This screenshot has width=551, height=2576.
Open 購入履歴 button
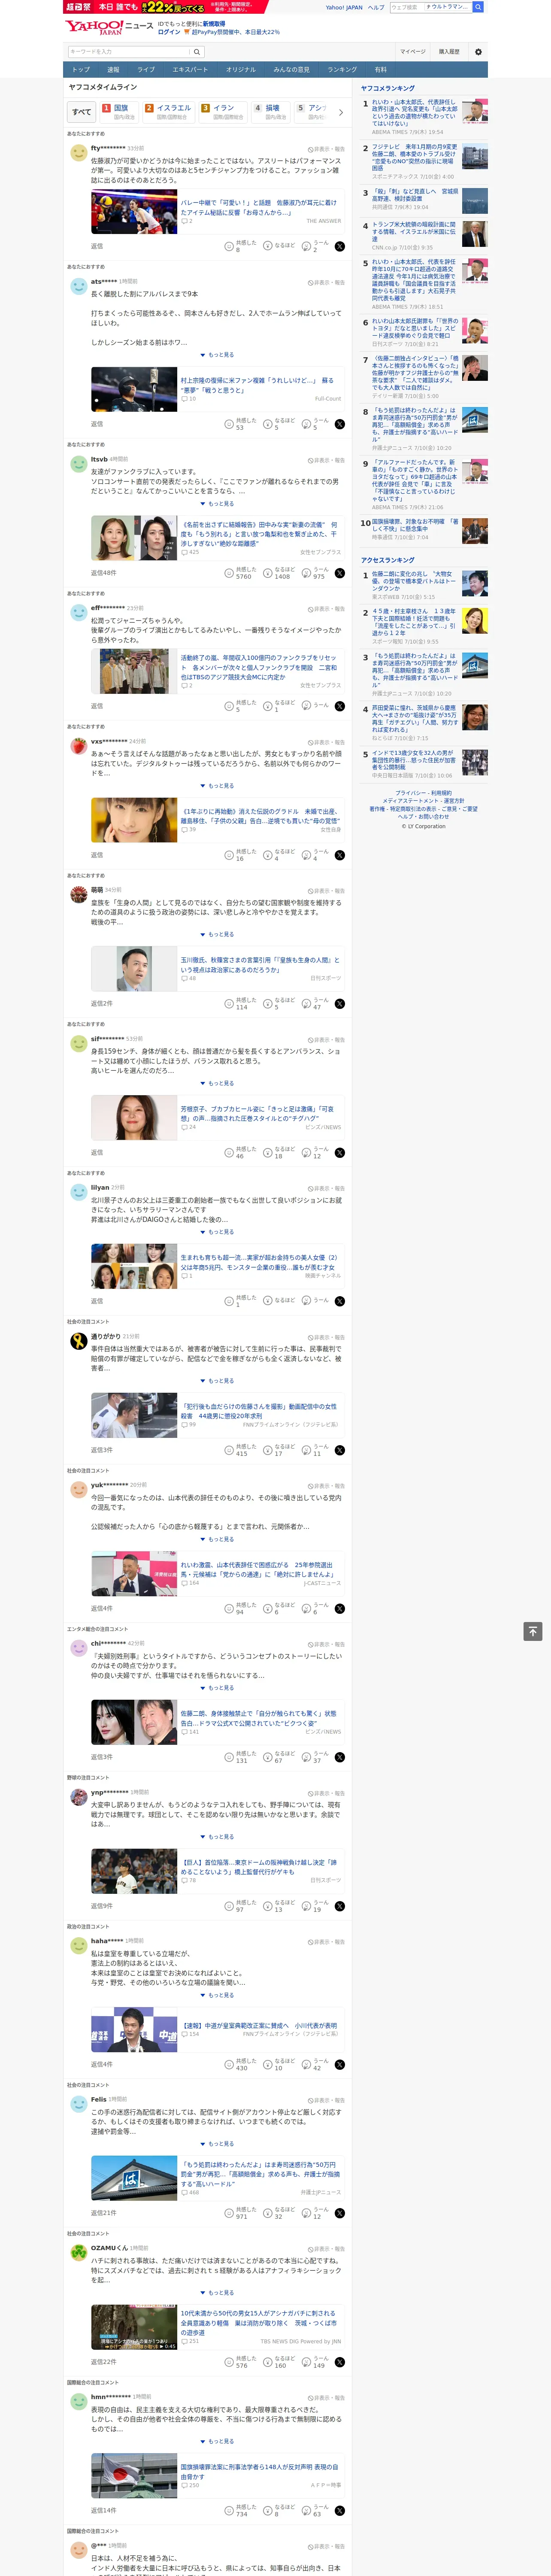(449, 52)
